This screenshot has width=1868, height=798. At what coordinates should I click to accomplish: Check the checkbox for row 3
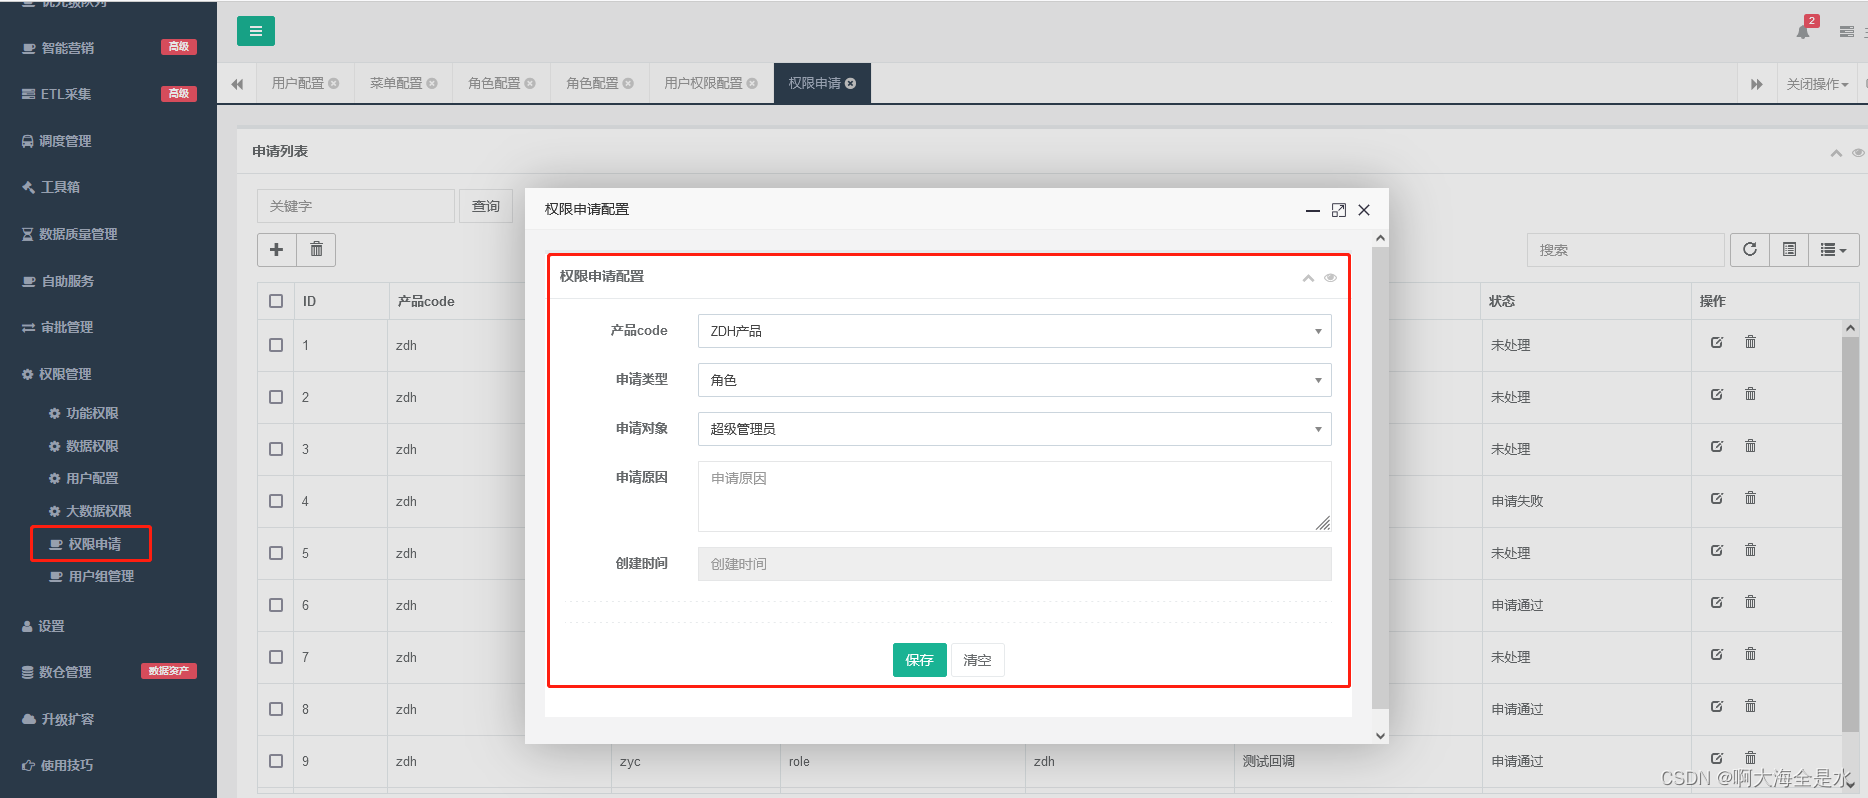click(x=276, y=449)
